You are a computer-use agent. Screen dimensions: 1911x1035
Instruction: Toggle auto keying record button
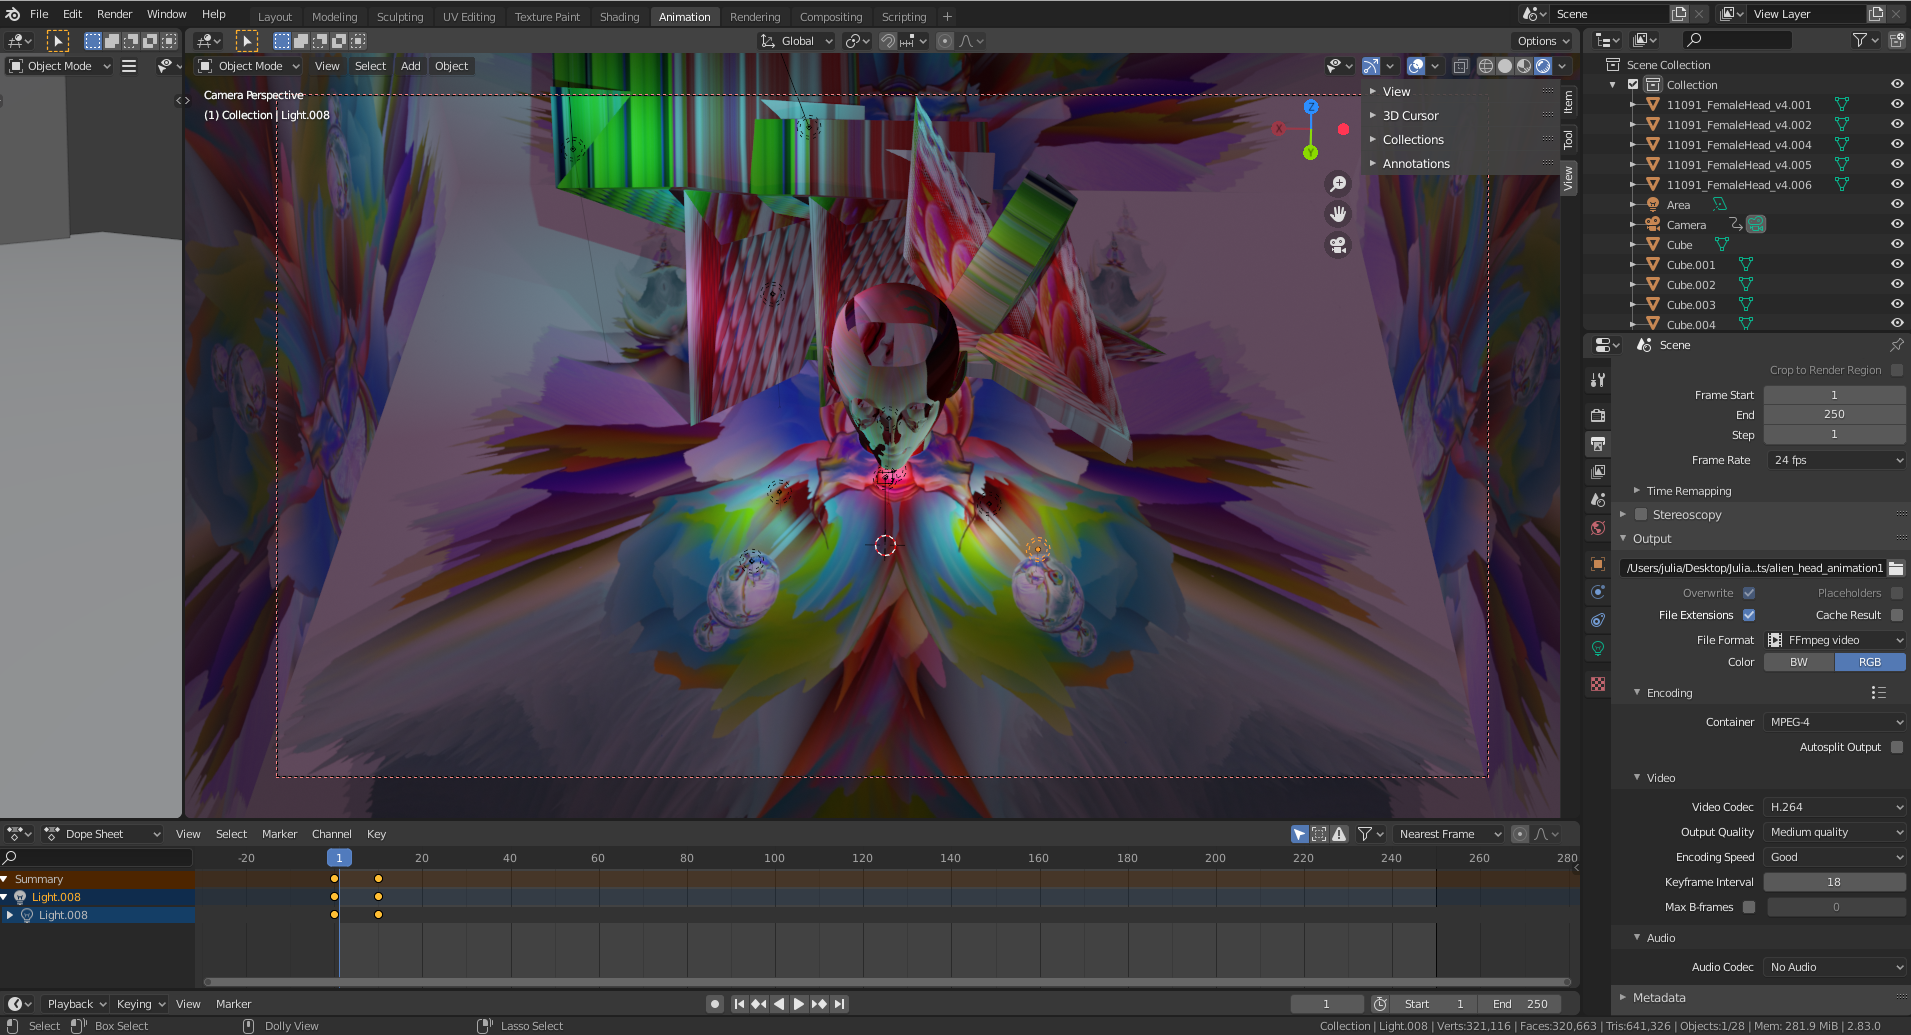click(714, 1004)
